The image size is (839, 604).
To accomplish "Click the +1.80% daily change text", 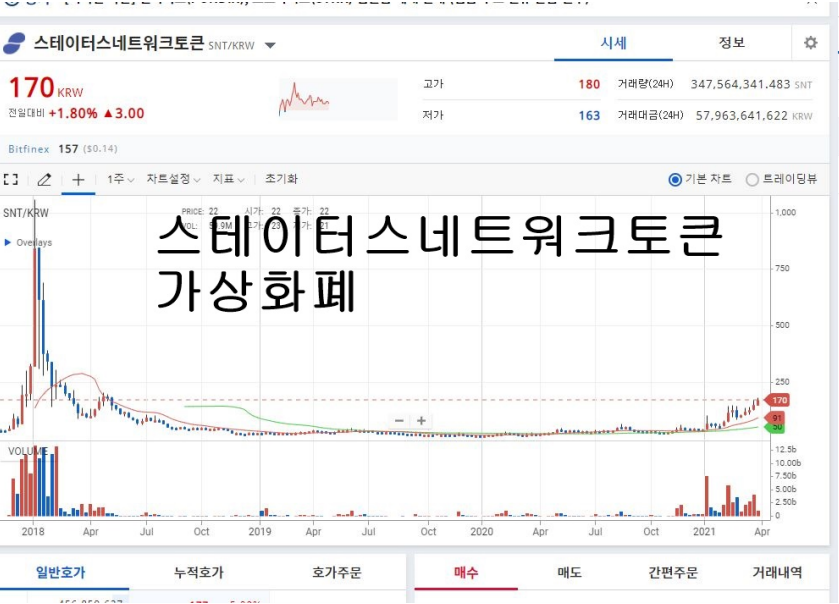I will pos(73,113).
